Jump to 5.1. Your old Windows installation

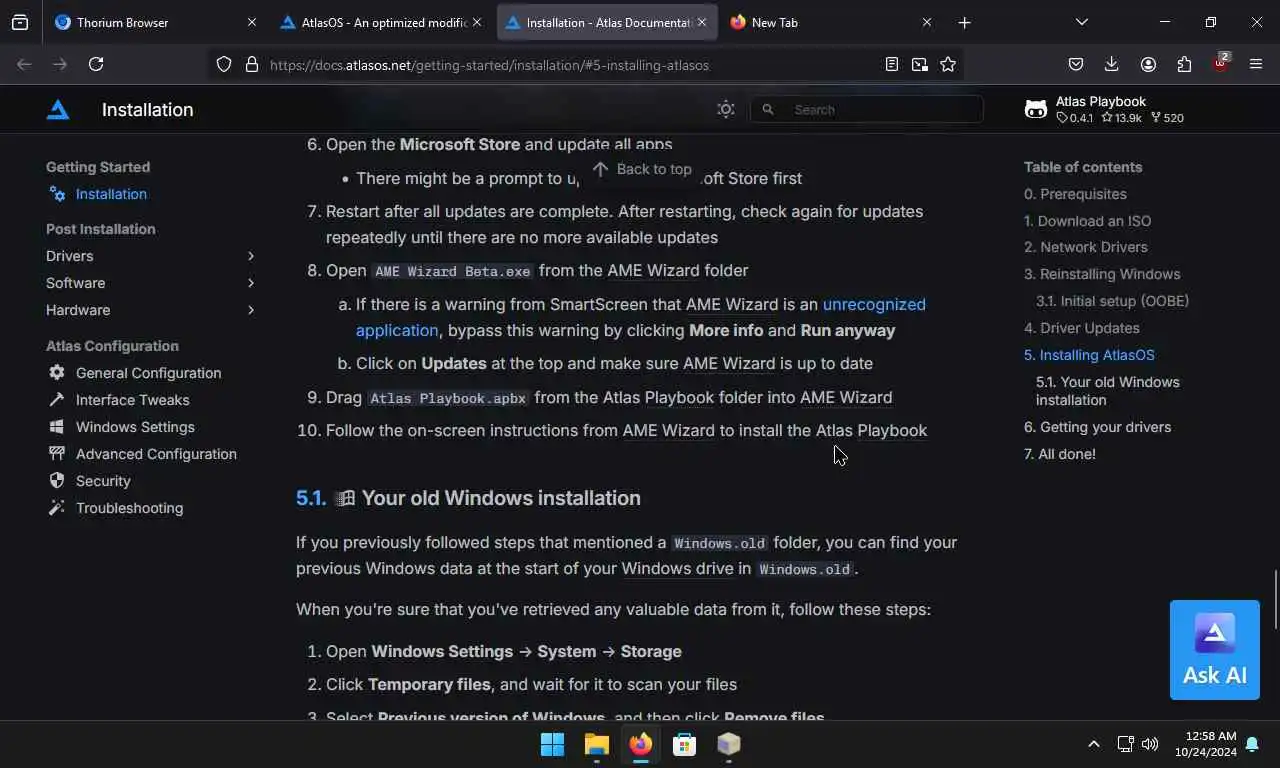pos(1107,391)
